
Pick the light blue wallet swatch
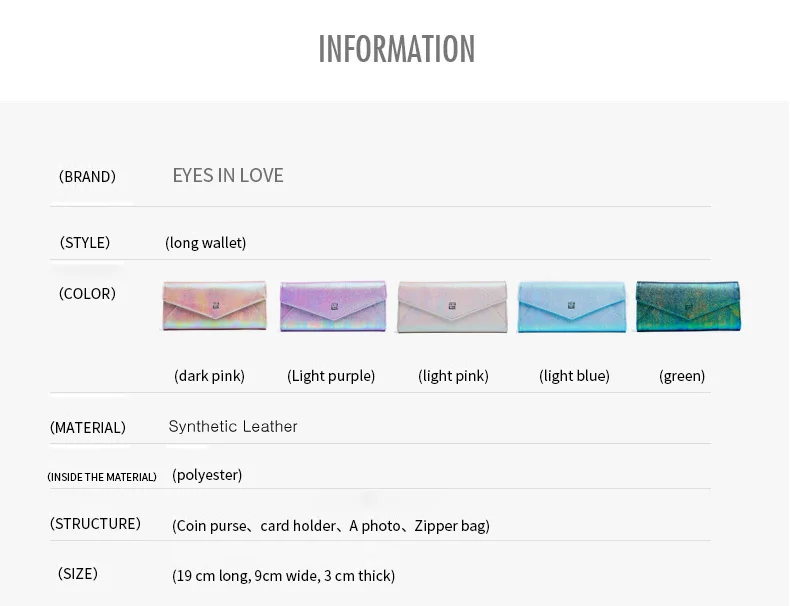(x=572, y=307)
